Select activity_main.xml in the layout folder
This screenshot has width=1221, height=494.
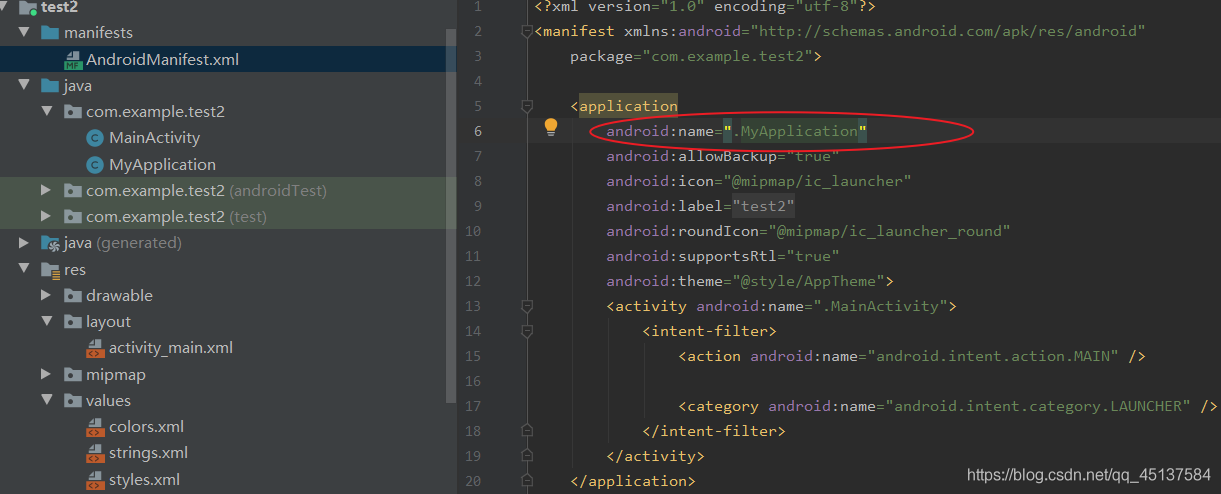[171, 348]
